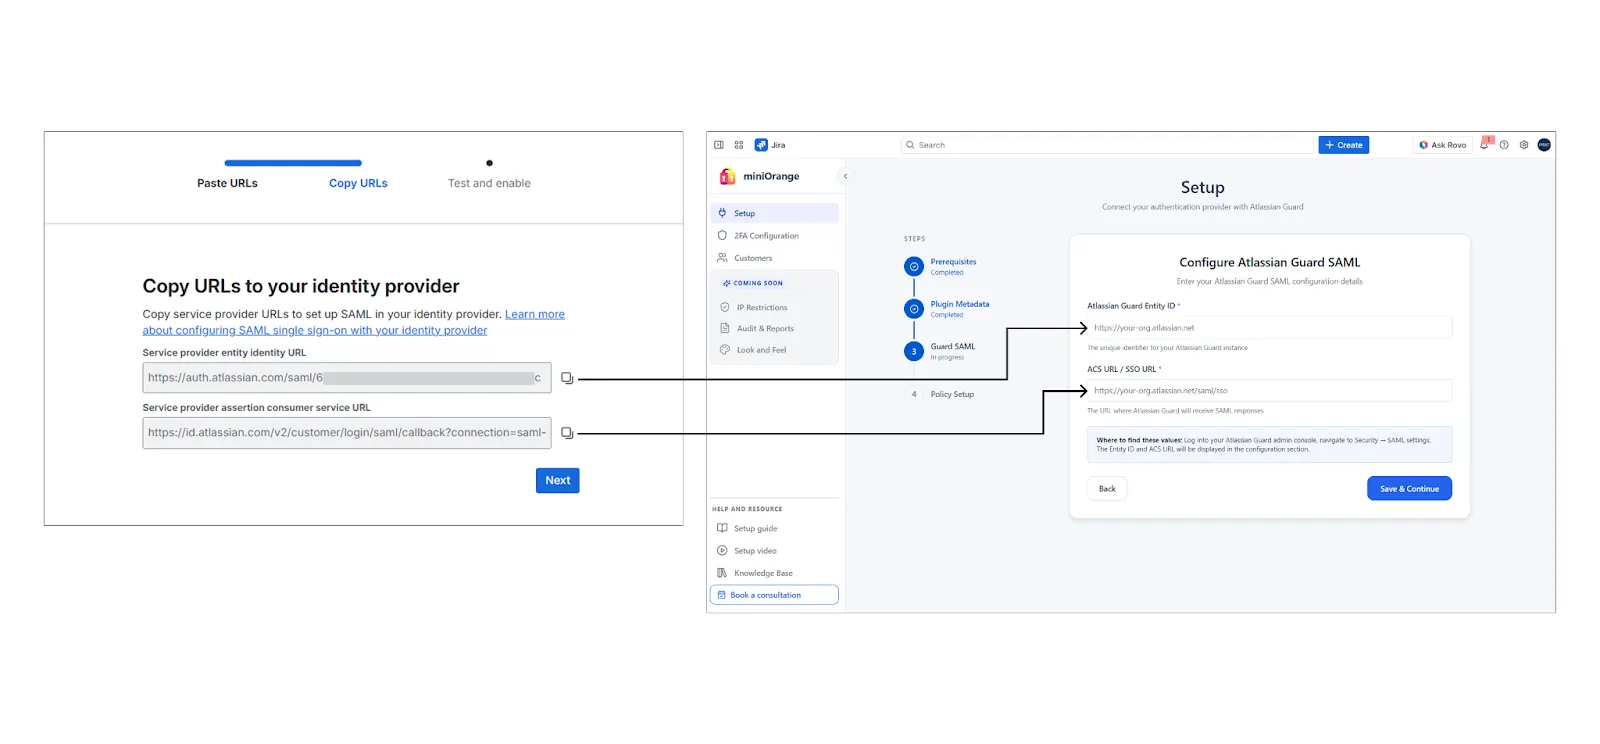Click the Atlassian Guard Entity ID field
The image size is (1600, 744).
[1270, 328]
